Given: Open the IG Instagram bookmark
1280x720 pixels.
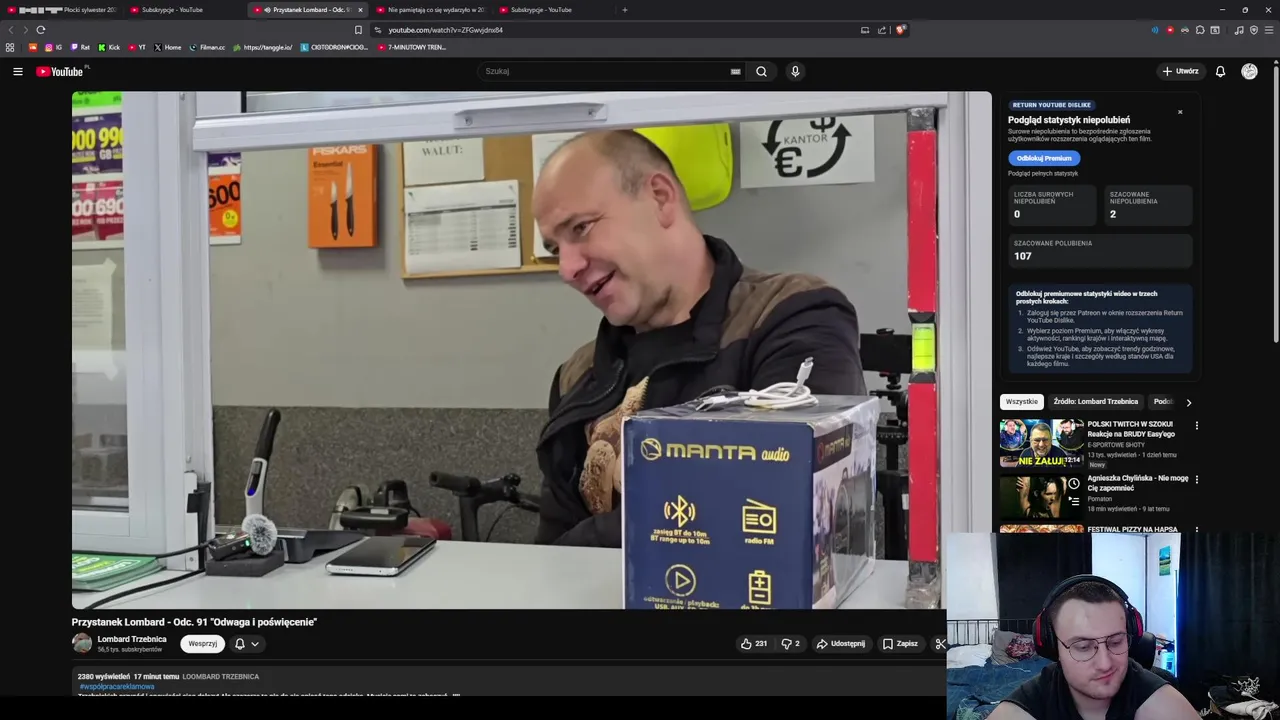Looking at the screenshot, I should pos(53,47).
